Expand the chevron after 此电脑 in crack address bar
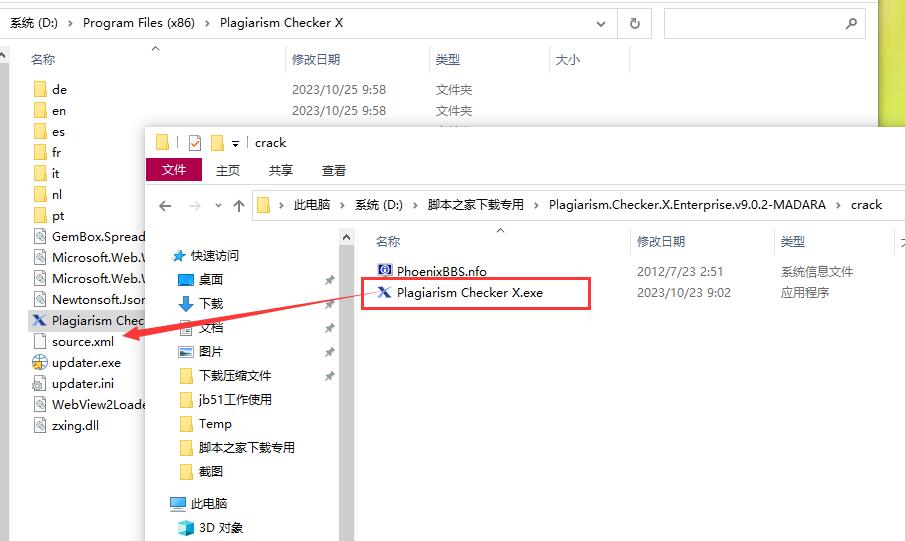 click(x=342, y=205)
